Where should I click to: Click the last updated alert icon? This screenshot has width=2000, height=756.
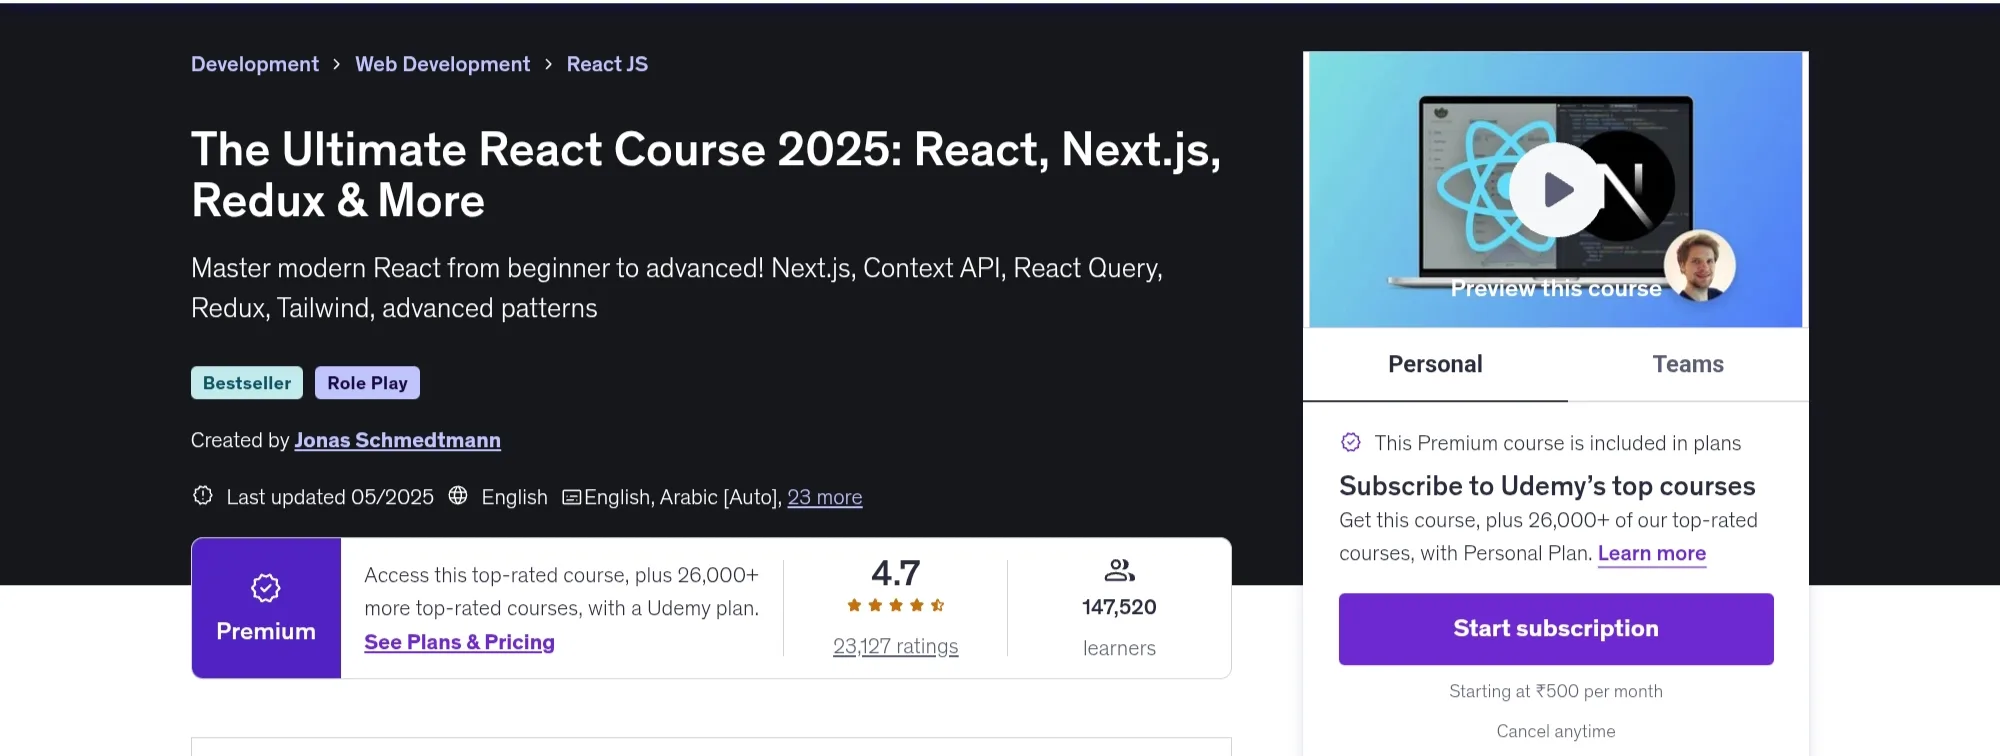tap(203, 495)
